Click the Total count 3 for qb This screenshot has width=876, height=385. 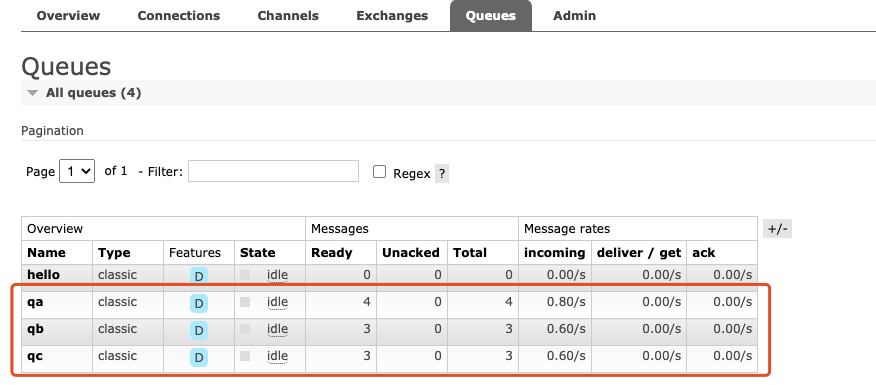pos(508,329)
